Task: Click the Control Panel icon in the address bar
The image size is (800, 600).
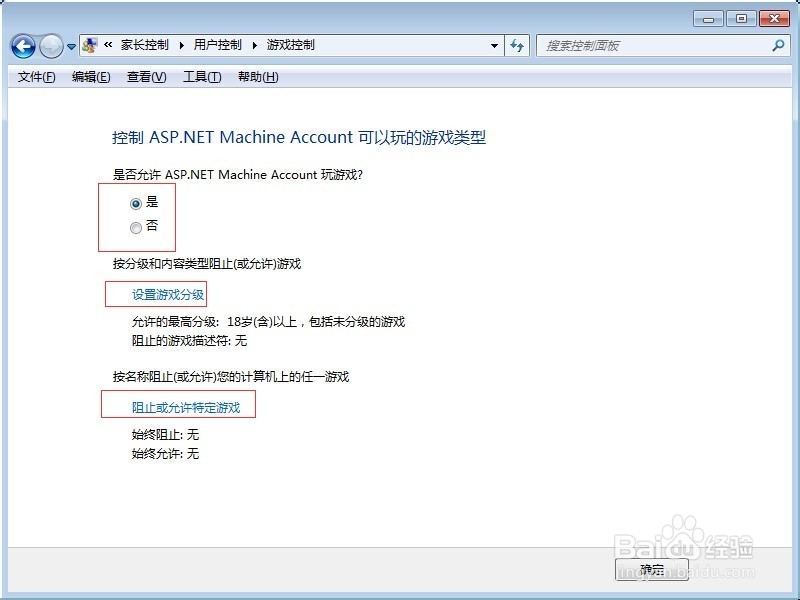Action: 88,45
